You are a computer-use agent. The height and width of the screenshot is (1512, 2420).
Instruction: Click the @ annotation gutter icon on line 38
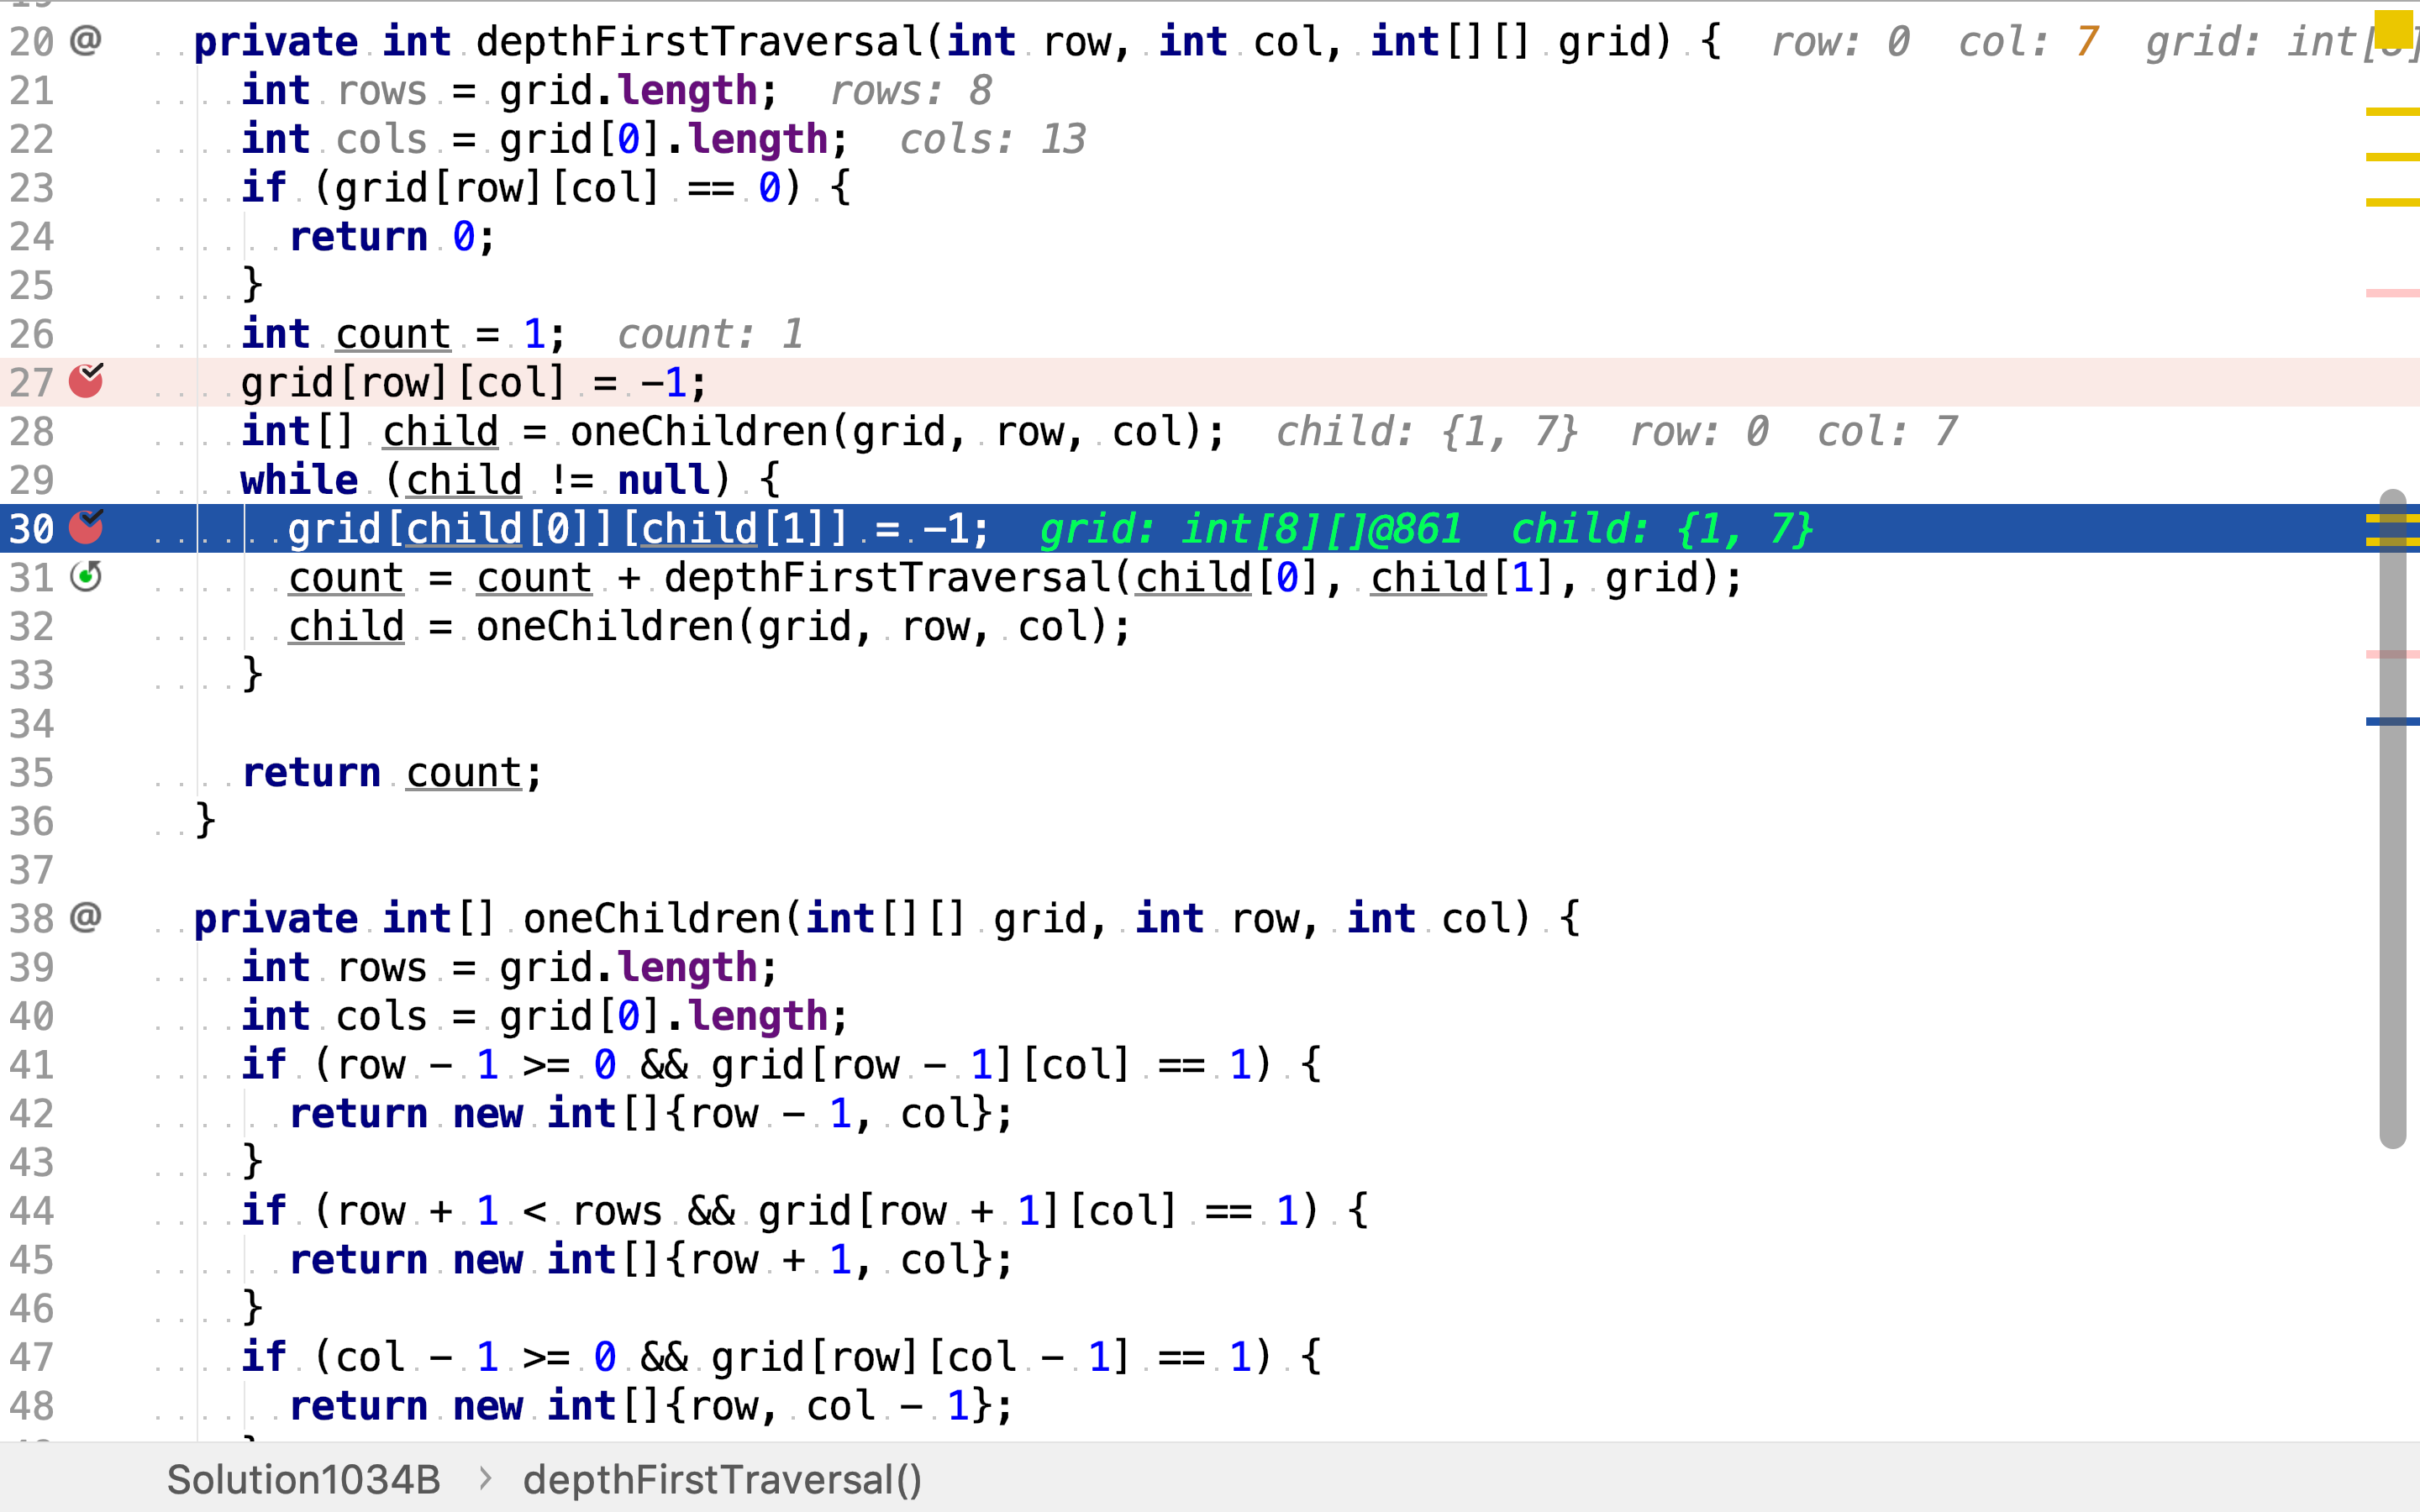coord(87,918)
